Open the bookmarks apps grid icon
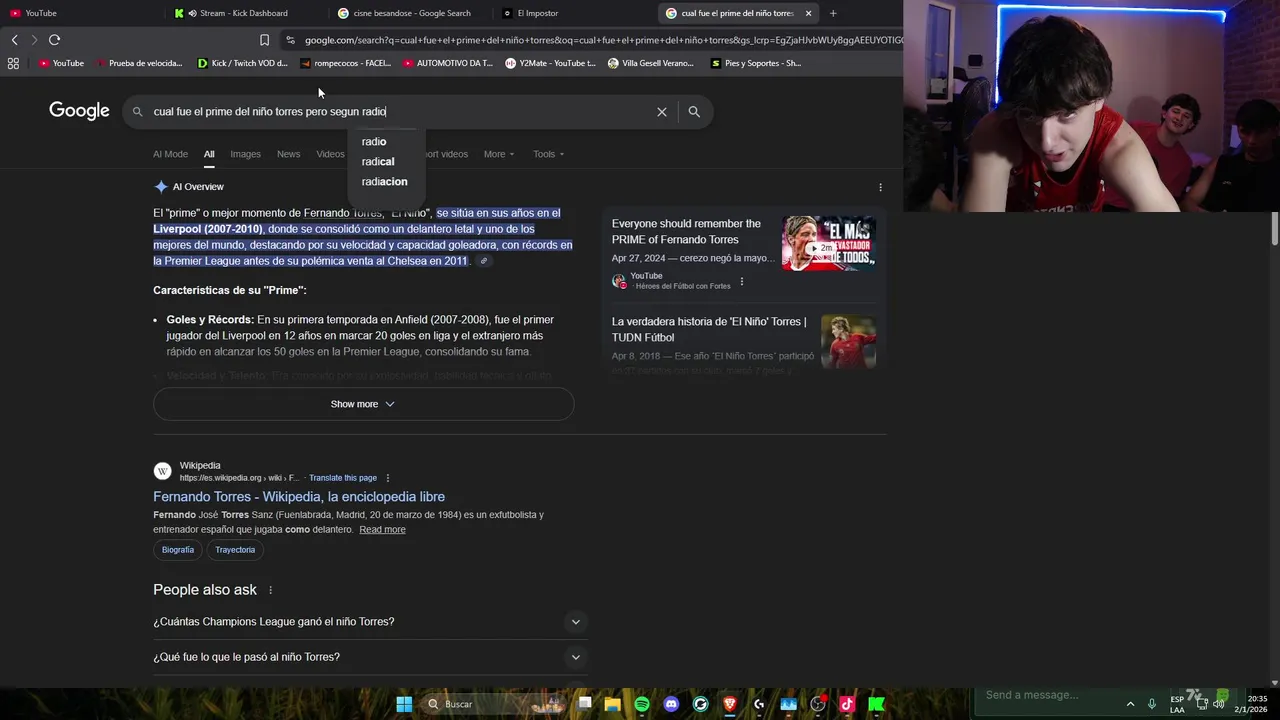The height and width of the screenshot is (720, 1280). coord(13,63)
